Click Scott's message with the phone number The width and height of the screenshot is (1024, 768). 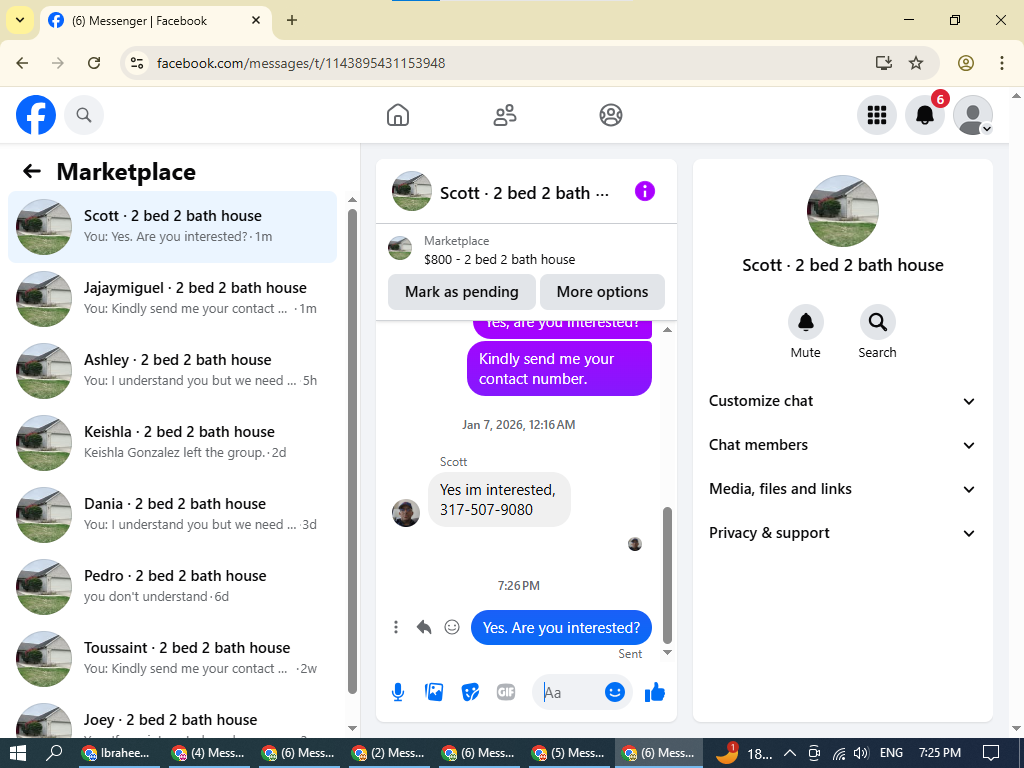[x=499, y=500]
